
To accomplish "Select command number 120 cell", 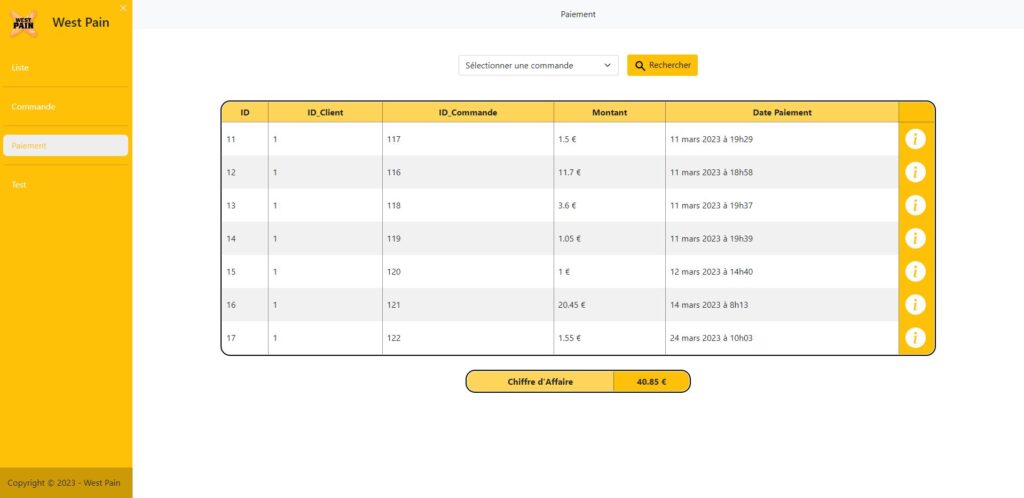I will (468, 272).
